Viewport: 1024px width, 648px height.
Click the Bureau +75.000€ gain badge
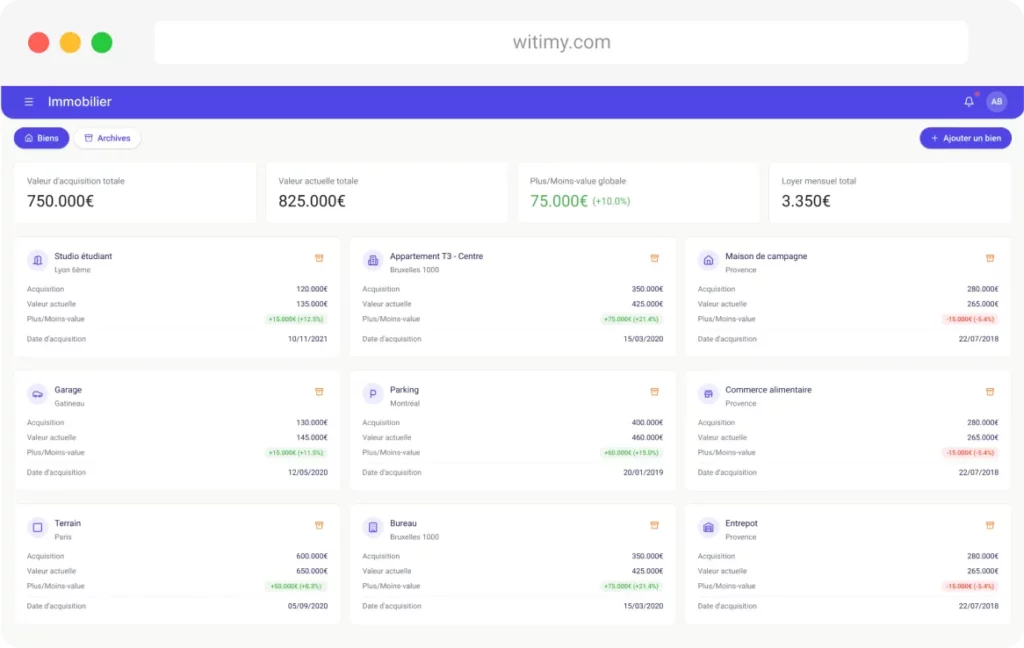[x=631, y=587]
